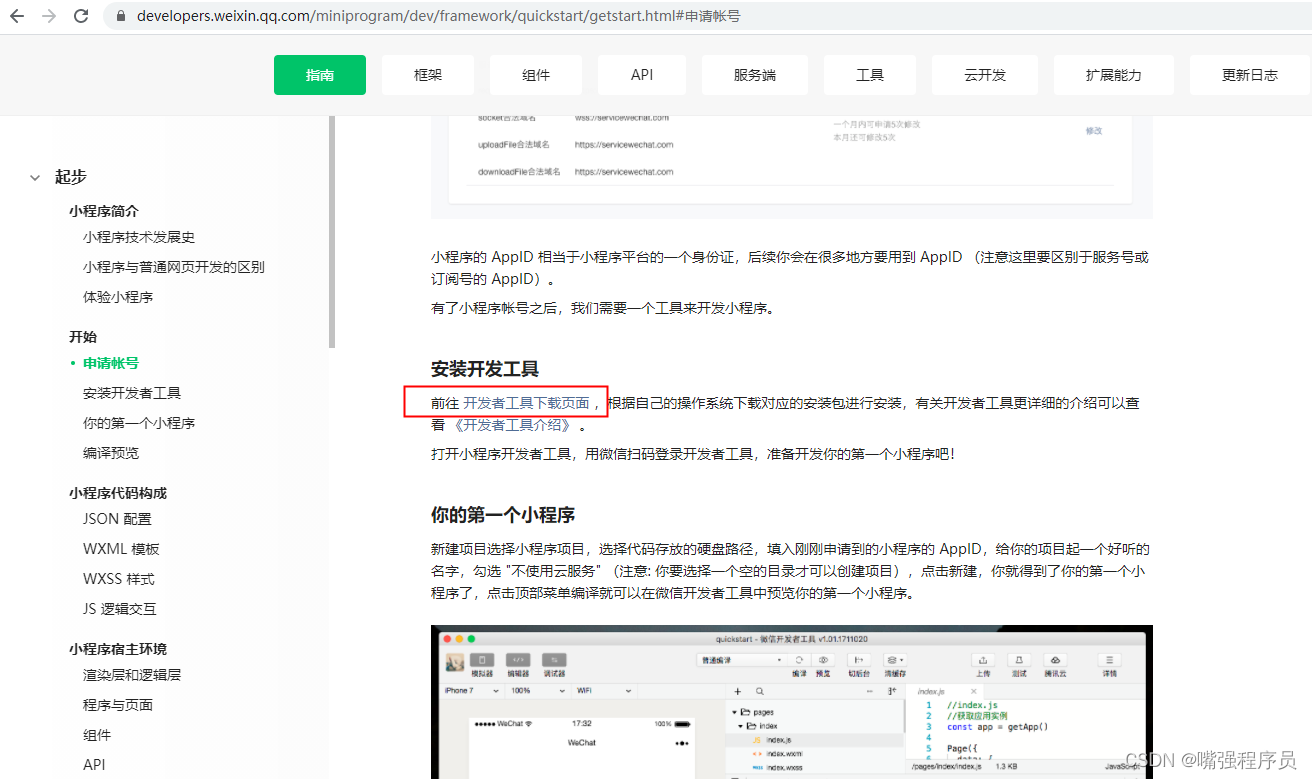
Task: Open WXML 模板 sidebar item
Action: pos(121,549)
